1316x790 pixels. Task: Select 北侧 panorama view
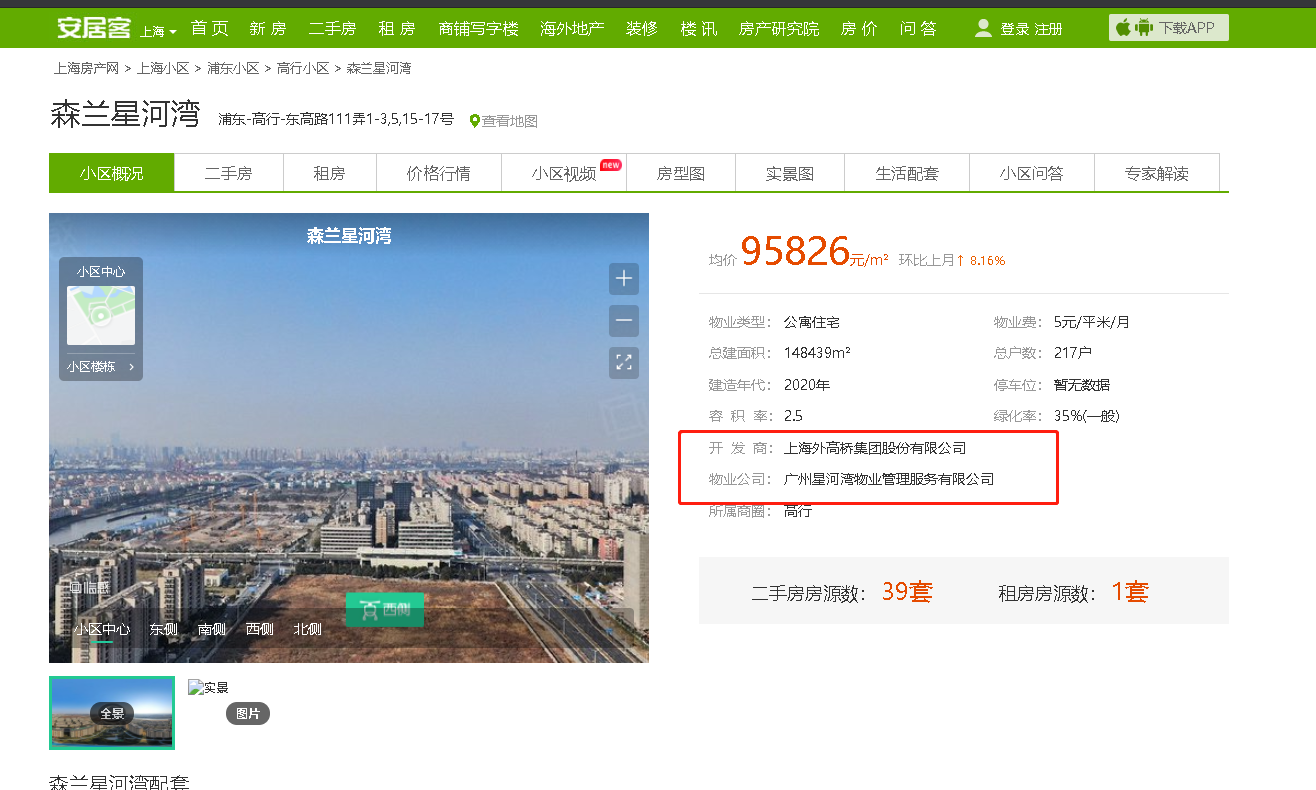(x=308, y=629)
